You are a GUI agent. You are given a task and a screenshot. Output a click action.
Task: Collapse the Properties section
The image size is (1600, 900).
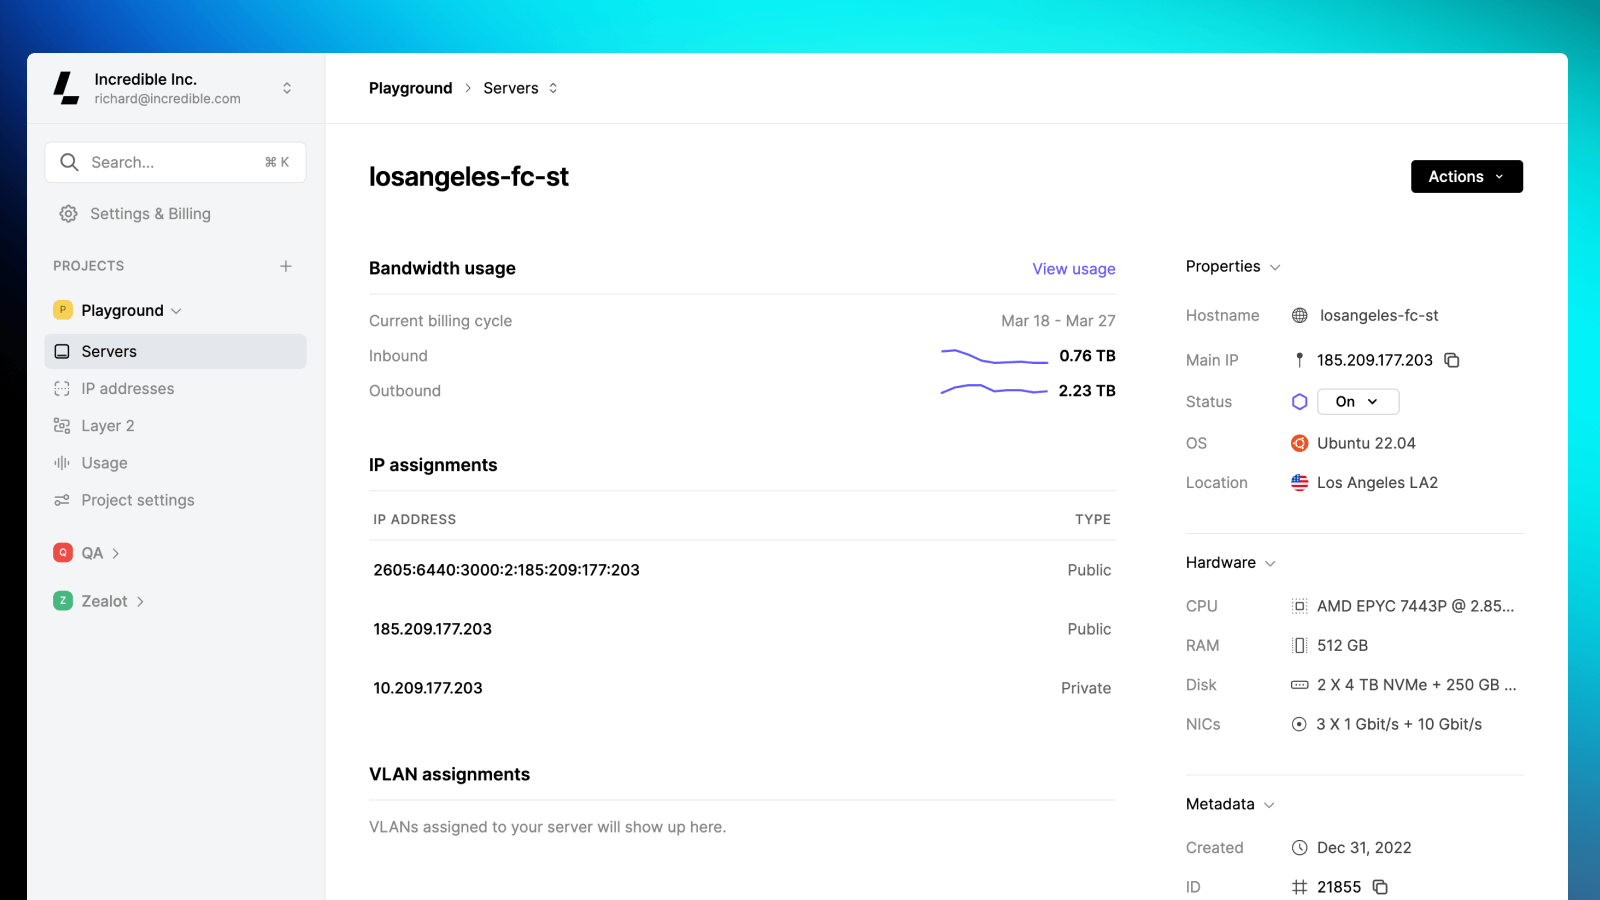(1275, 266)
